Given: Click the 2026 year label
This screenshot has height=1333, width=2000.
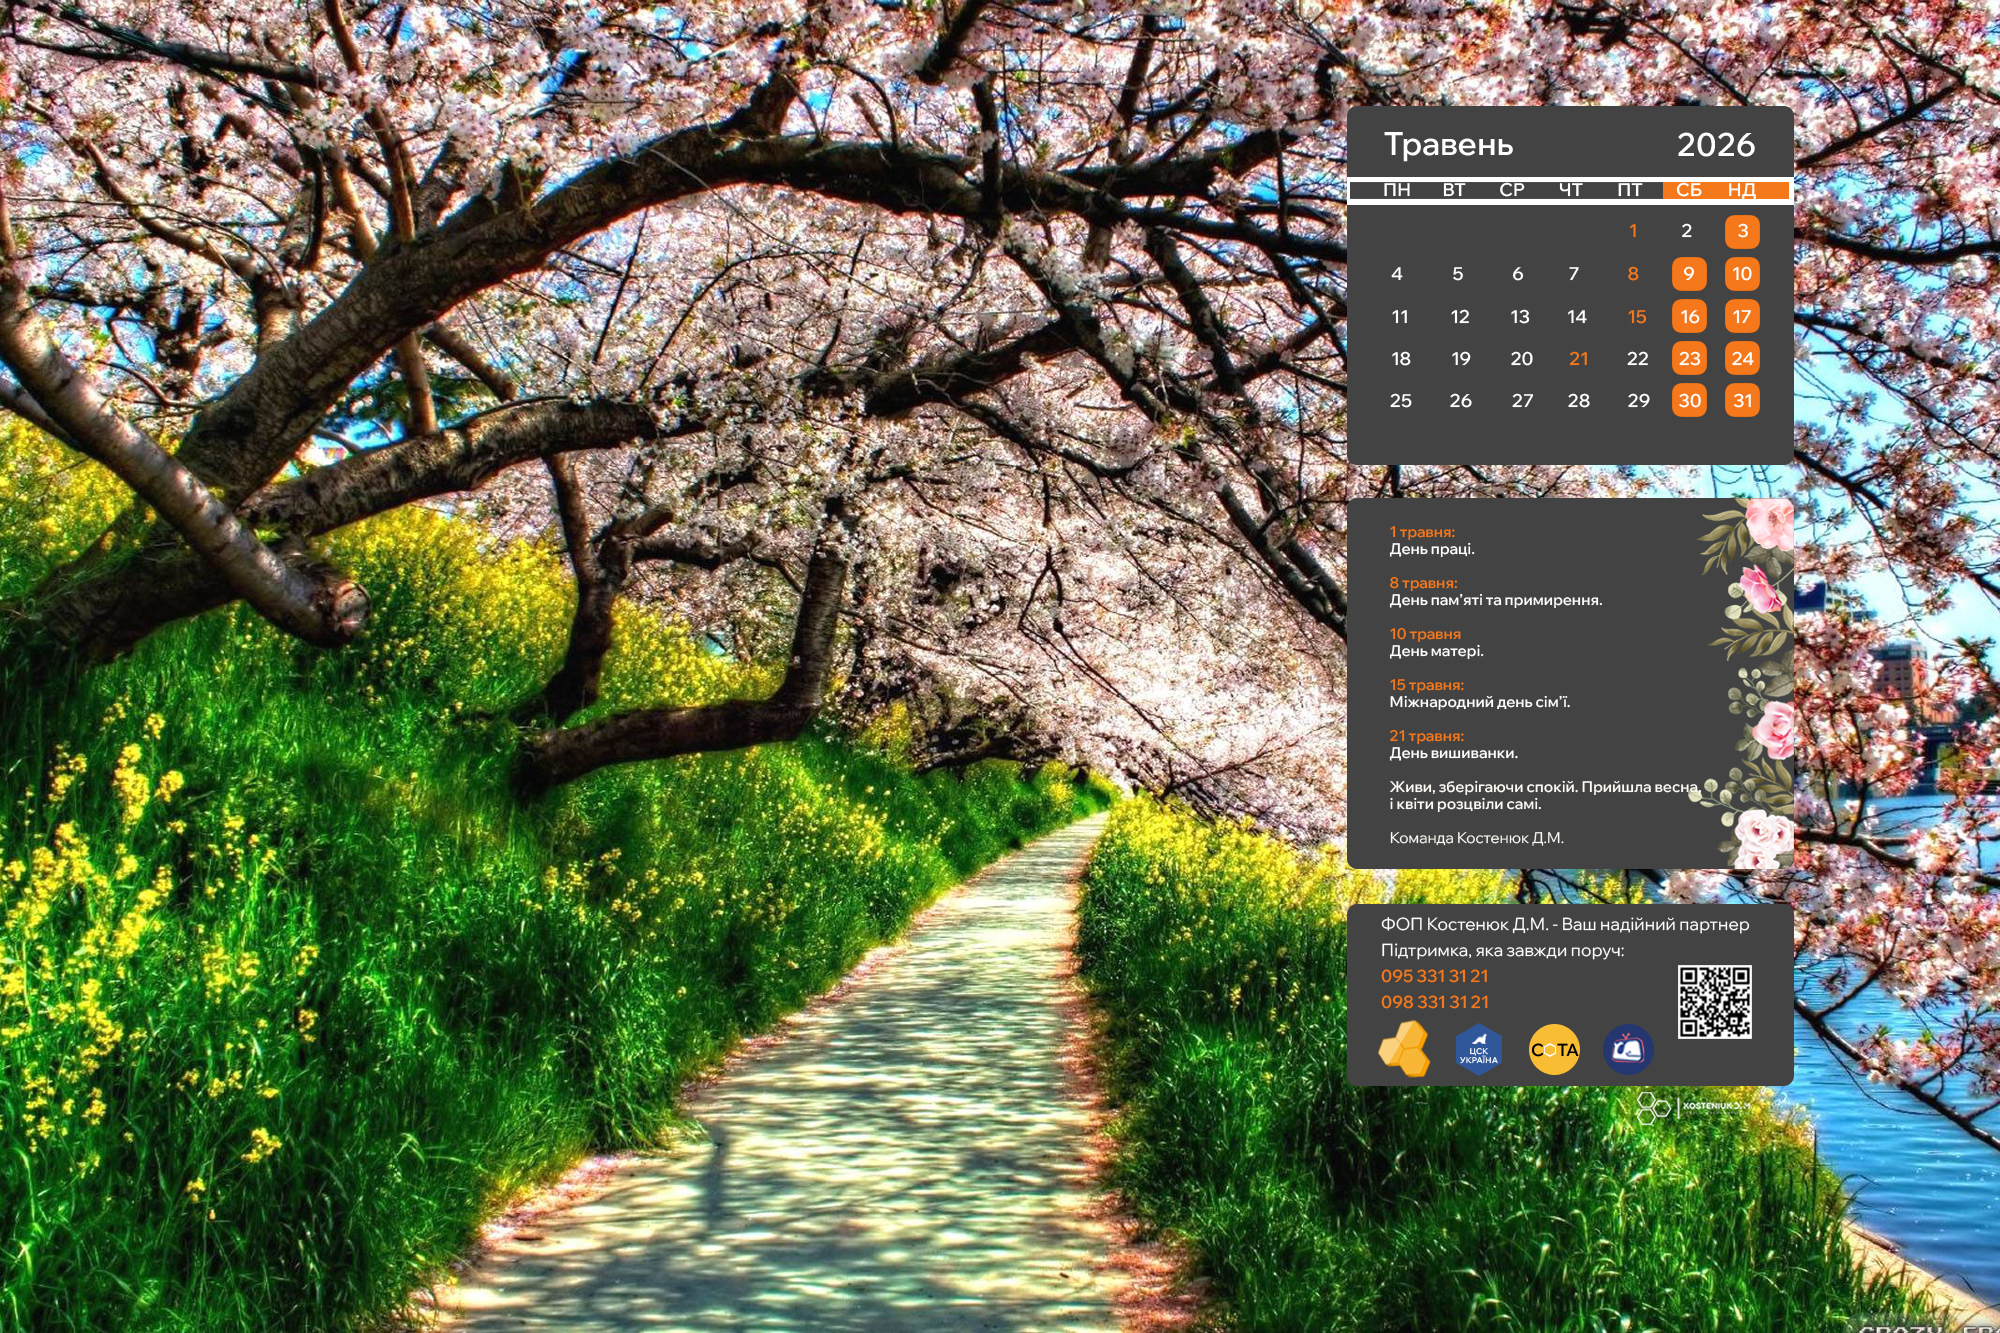Looking at the screenshot, I should point(1716,145).
